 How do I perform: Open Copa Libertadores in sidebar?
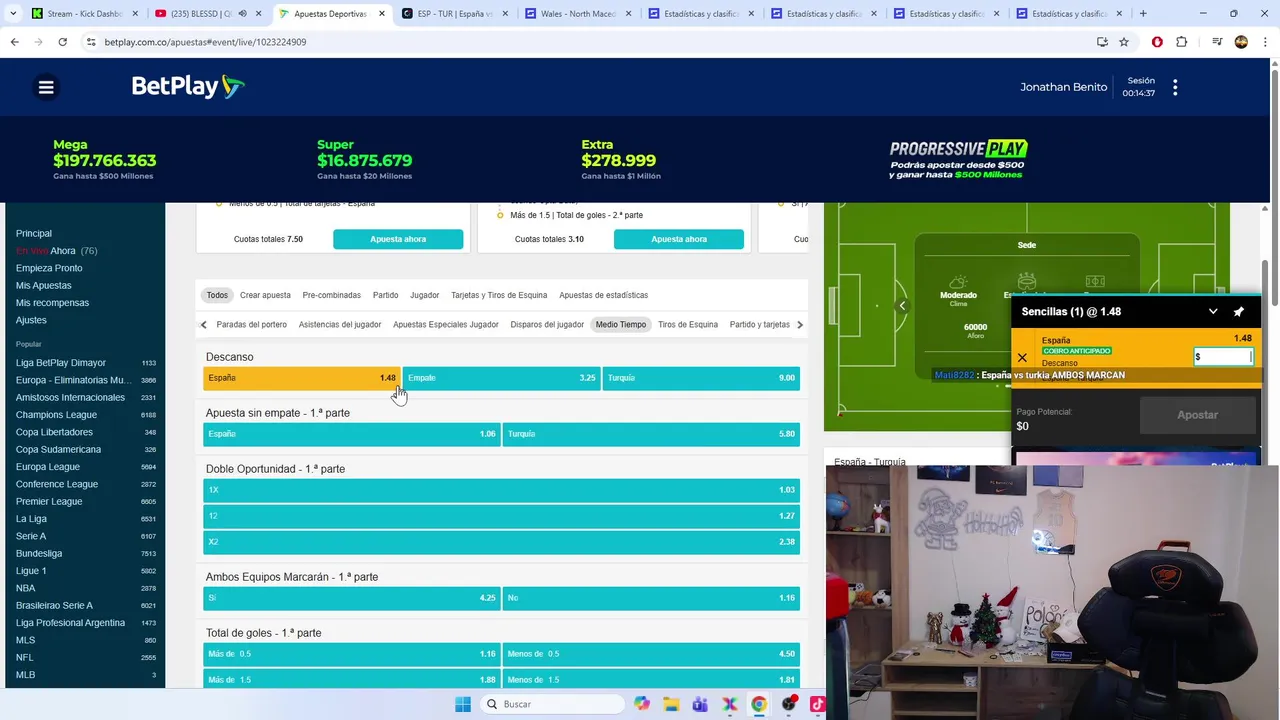click(54, 432)
